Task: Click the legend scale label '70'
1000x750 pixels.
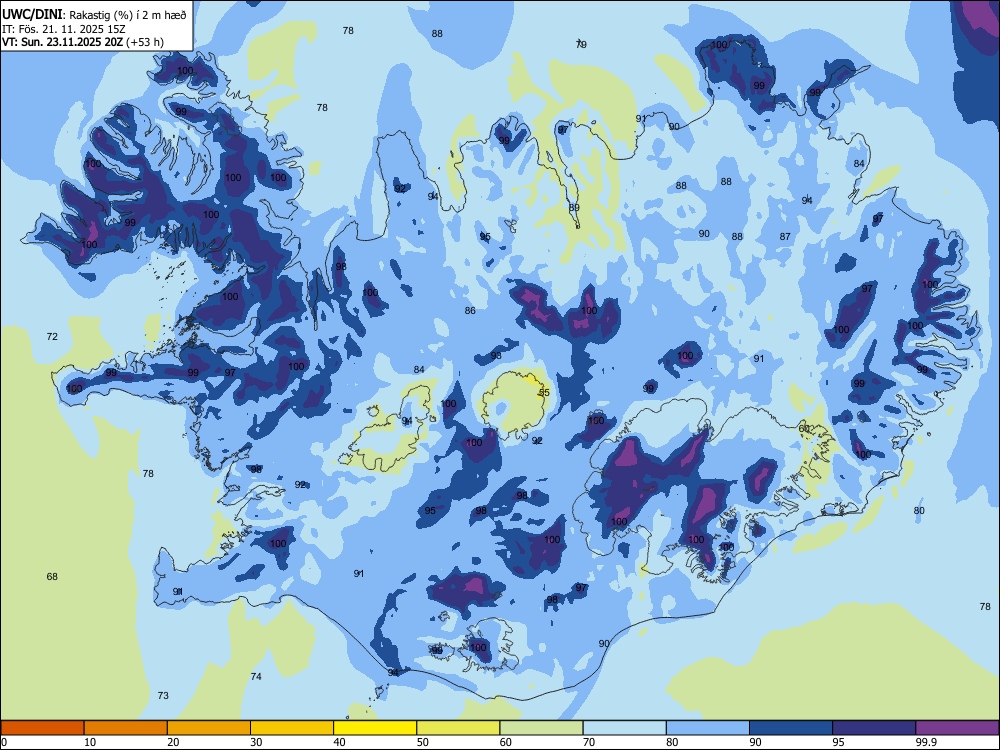Action: (x=589, y=742)
